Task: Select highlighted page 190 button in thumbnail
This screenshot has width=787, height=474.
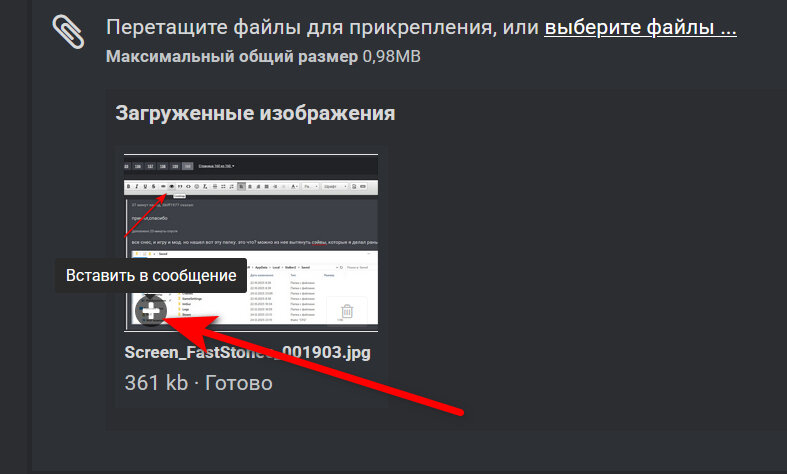Action: [188, 166]
